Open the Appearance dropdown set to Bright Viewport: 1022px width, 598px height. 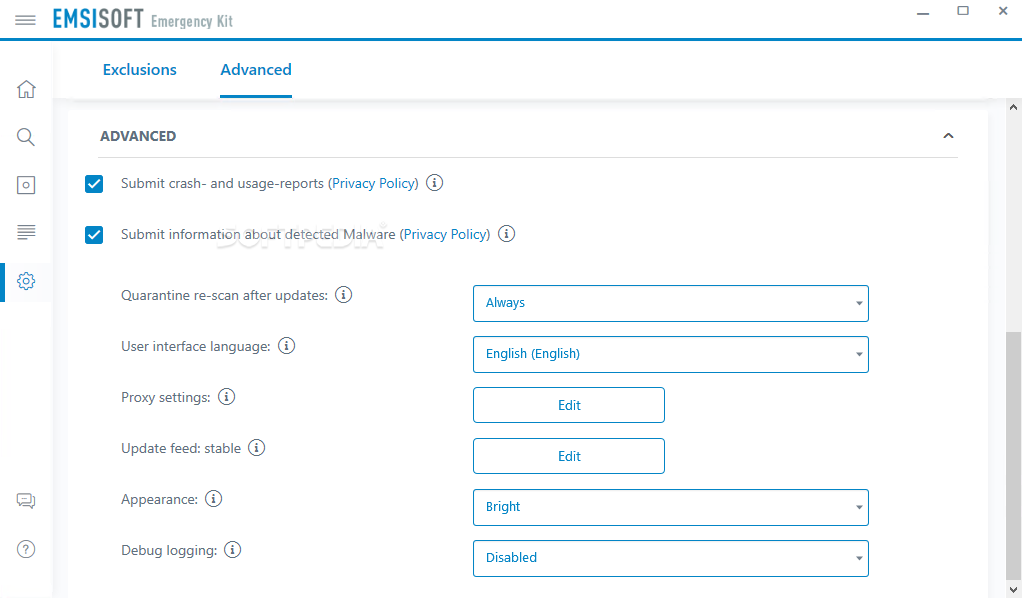pos(671,507)
